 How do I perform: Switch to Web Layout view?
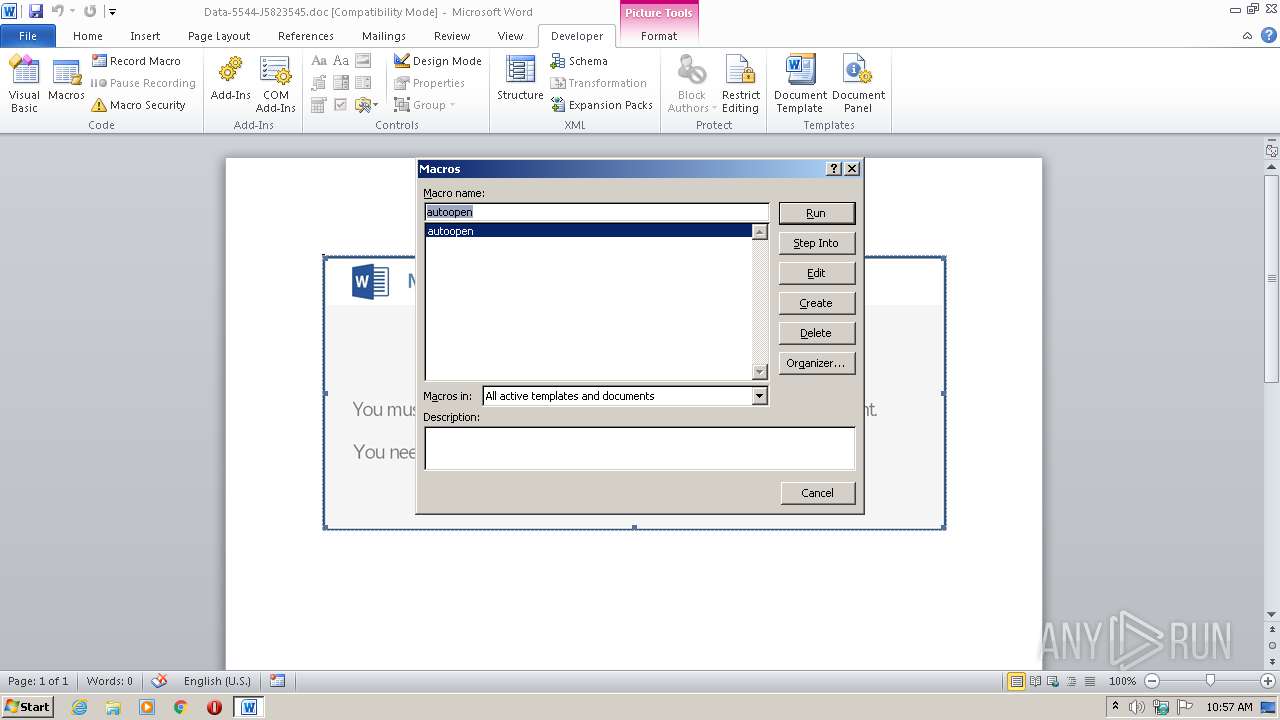coord(1052,681)
